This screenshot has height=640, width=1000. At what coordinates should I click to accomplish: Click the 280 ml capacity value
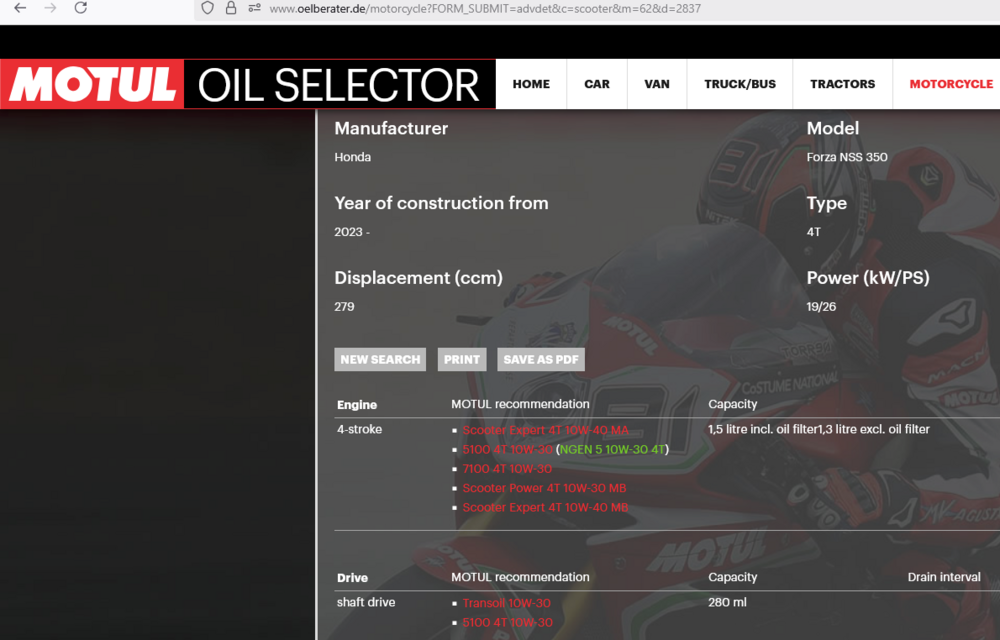pos(727,602)
